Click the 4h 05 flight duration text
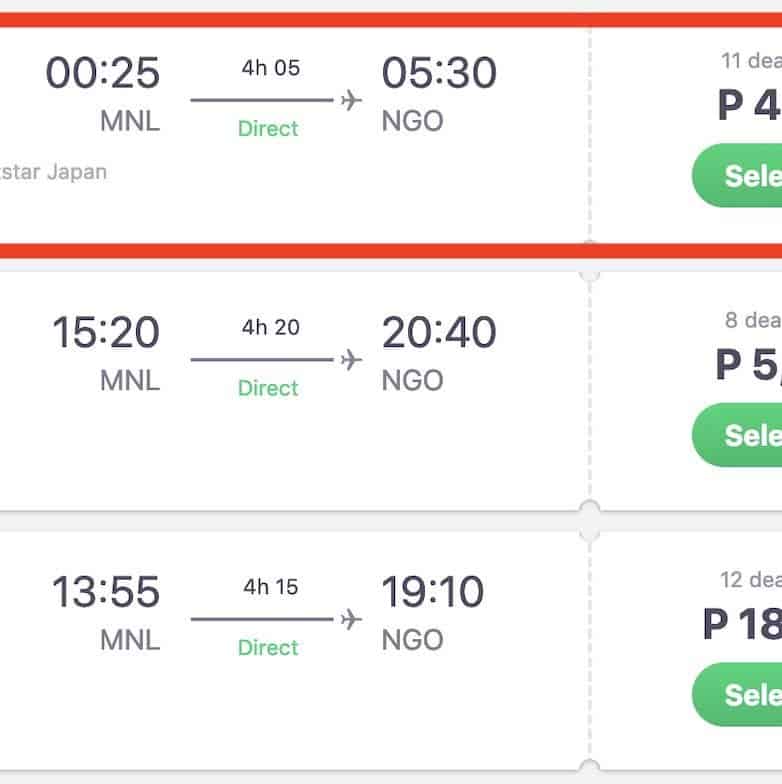 tap(270, 68)
